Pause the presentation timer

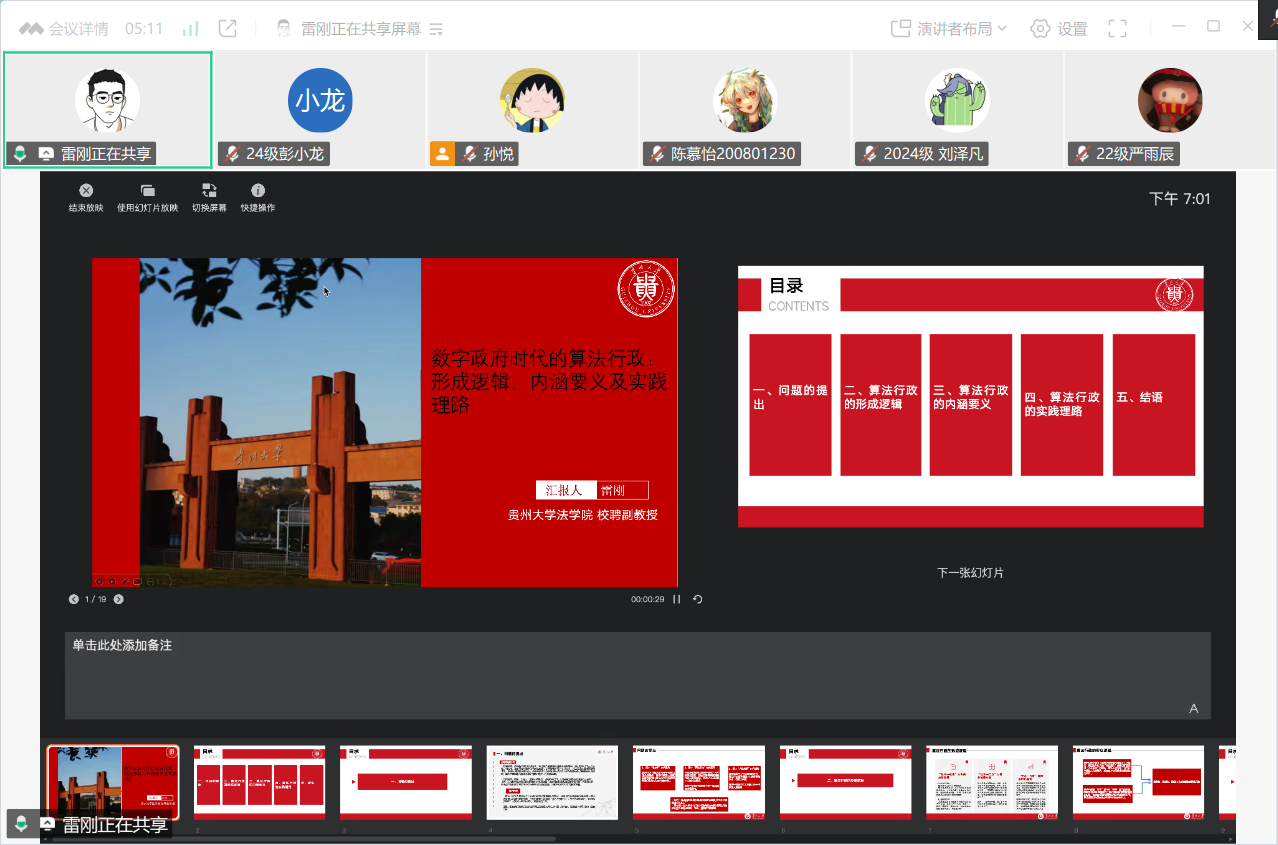click(677, 600)
